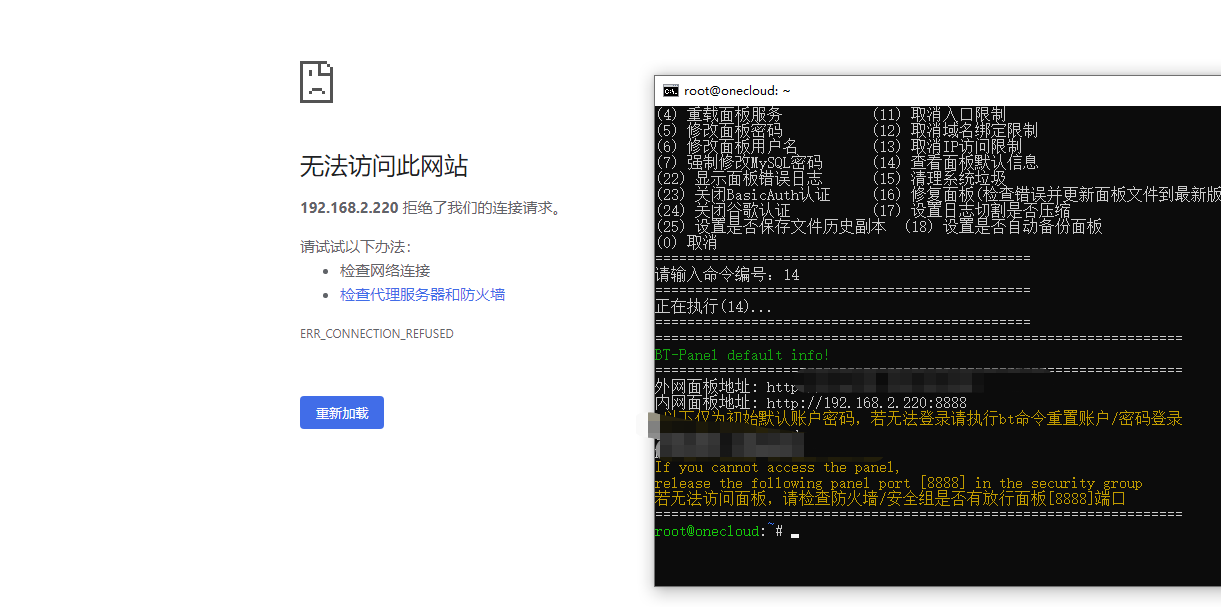Click the root@onecloud:~# shell prompt
The image size is (1221, 607).
[x=719, y=531]
